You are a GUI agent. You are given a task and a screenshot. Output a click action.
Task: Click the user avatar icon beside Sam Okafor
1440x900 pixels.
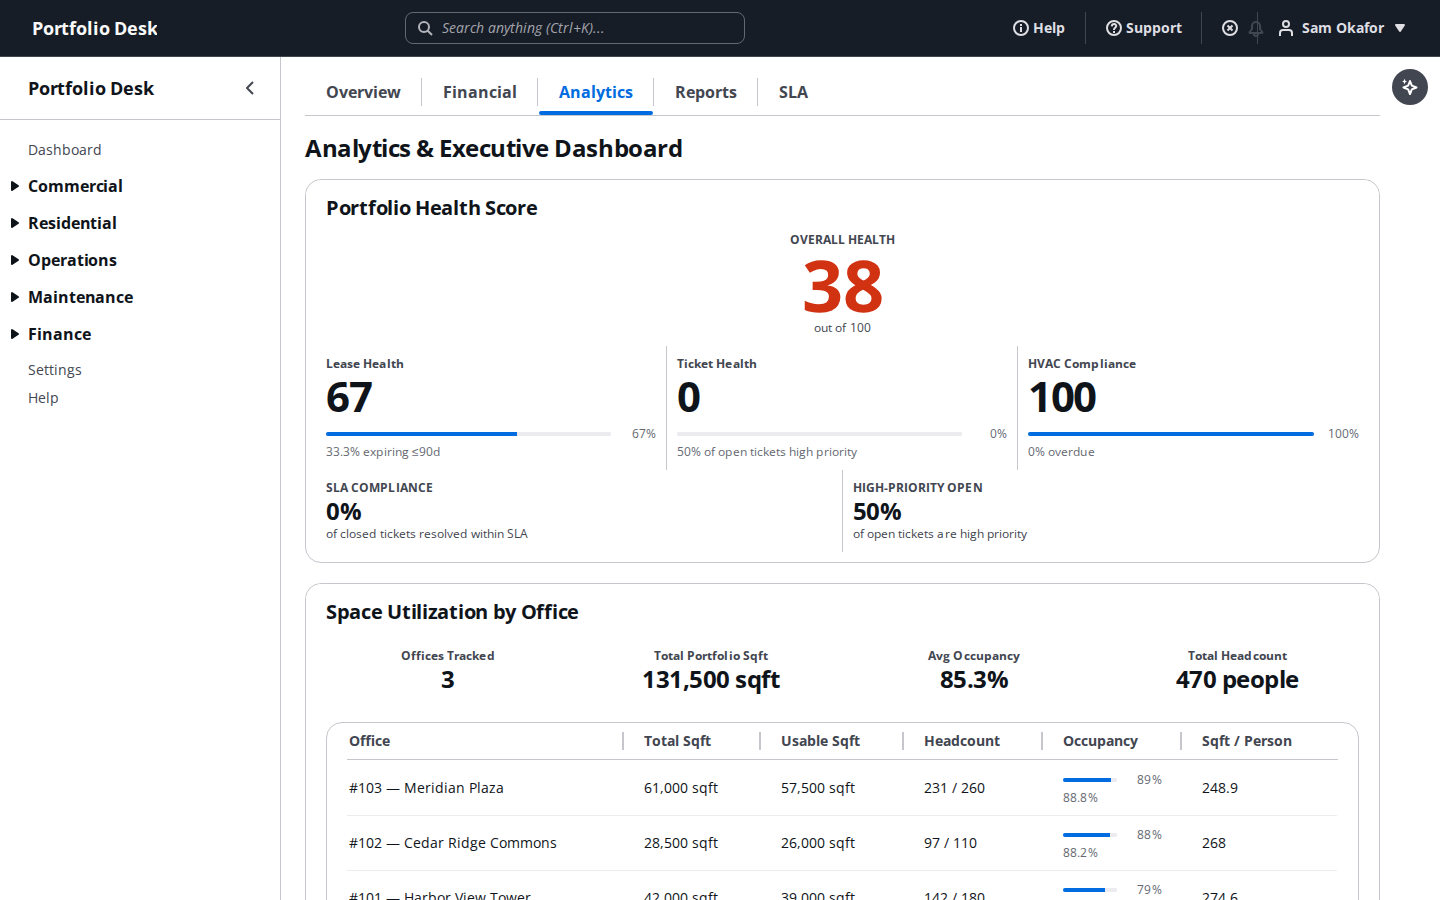click(x=1286, y=28)
